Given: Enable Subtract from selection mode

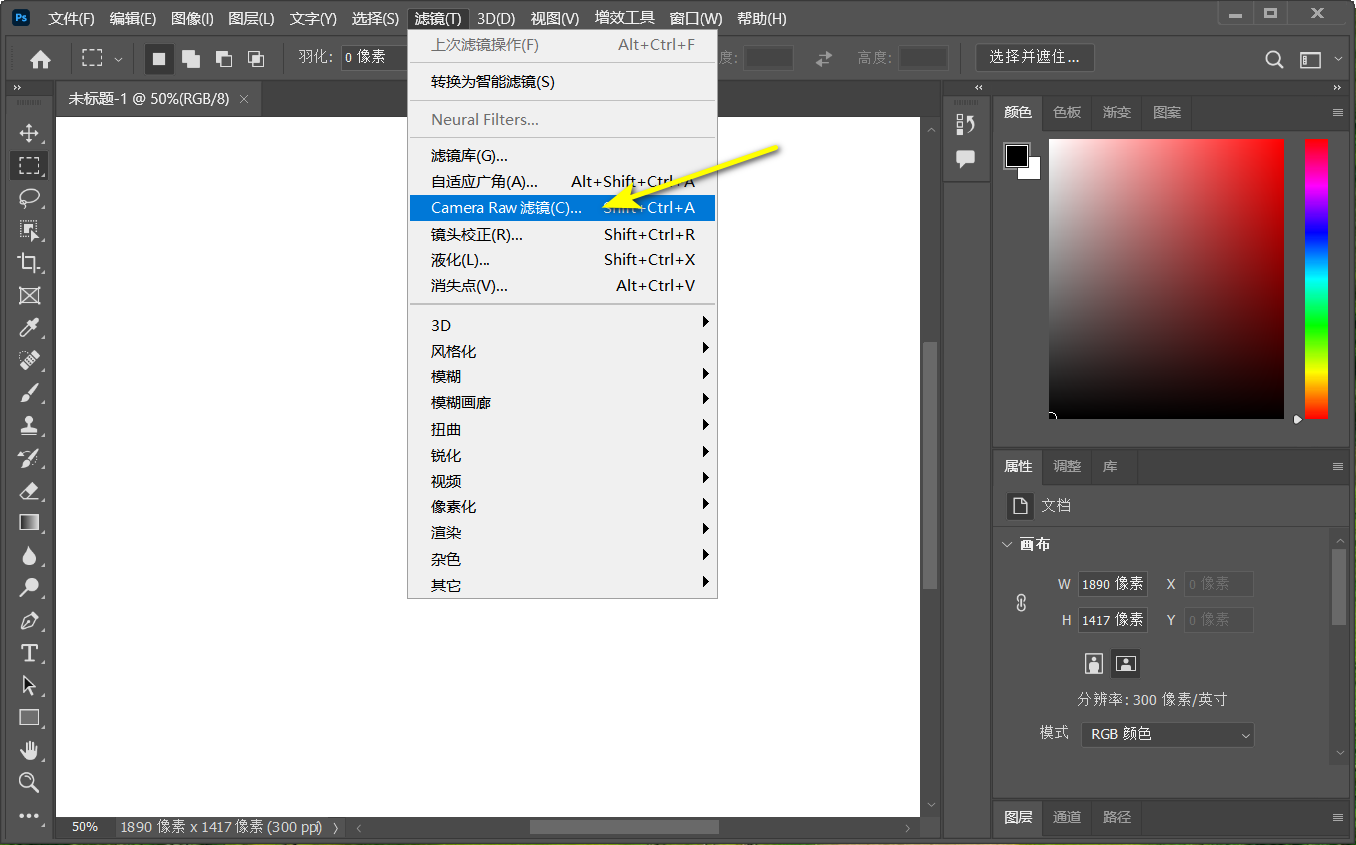Looking at the screenshot, I should coord(223,59).
